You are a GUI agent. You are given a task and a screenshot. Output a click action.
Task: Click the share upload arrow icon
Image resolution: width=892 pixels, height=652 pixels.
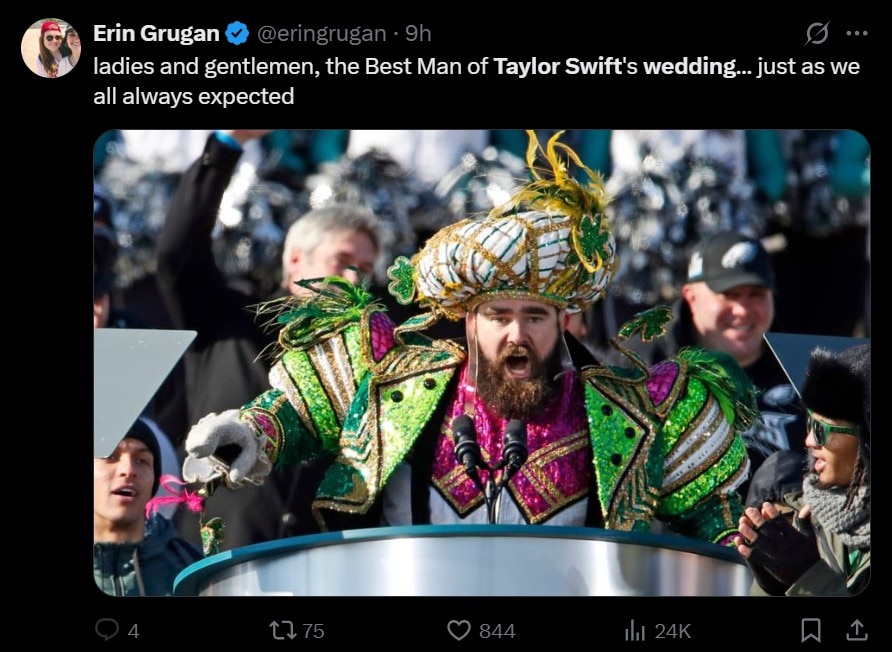[x=857, y=630]
